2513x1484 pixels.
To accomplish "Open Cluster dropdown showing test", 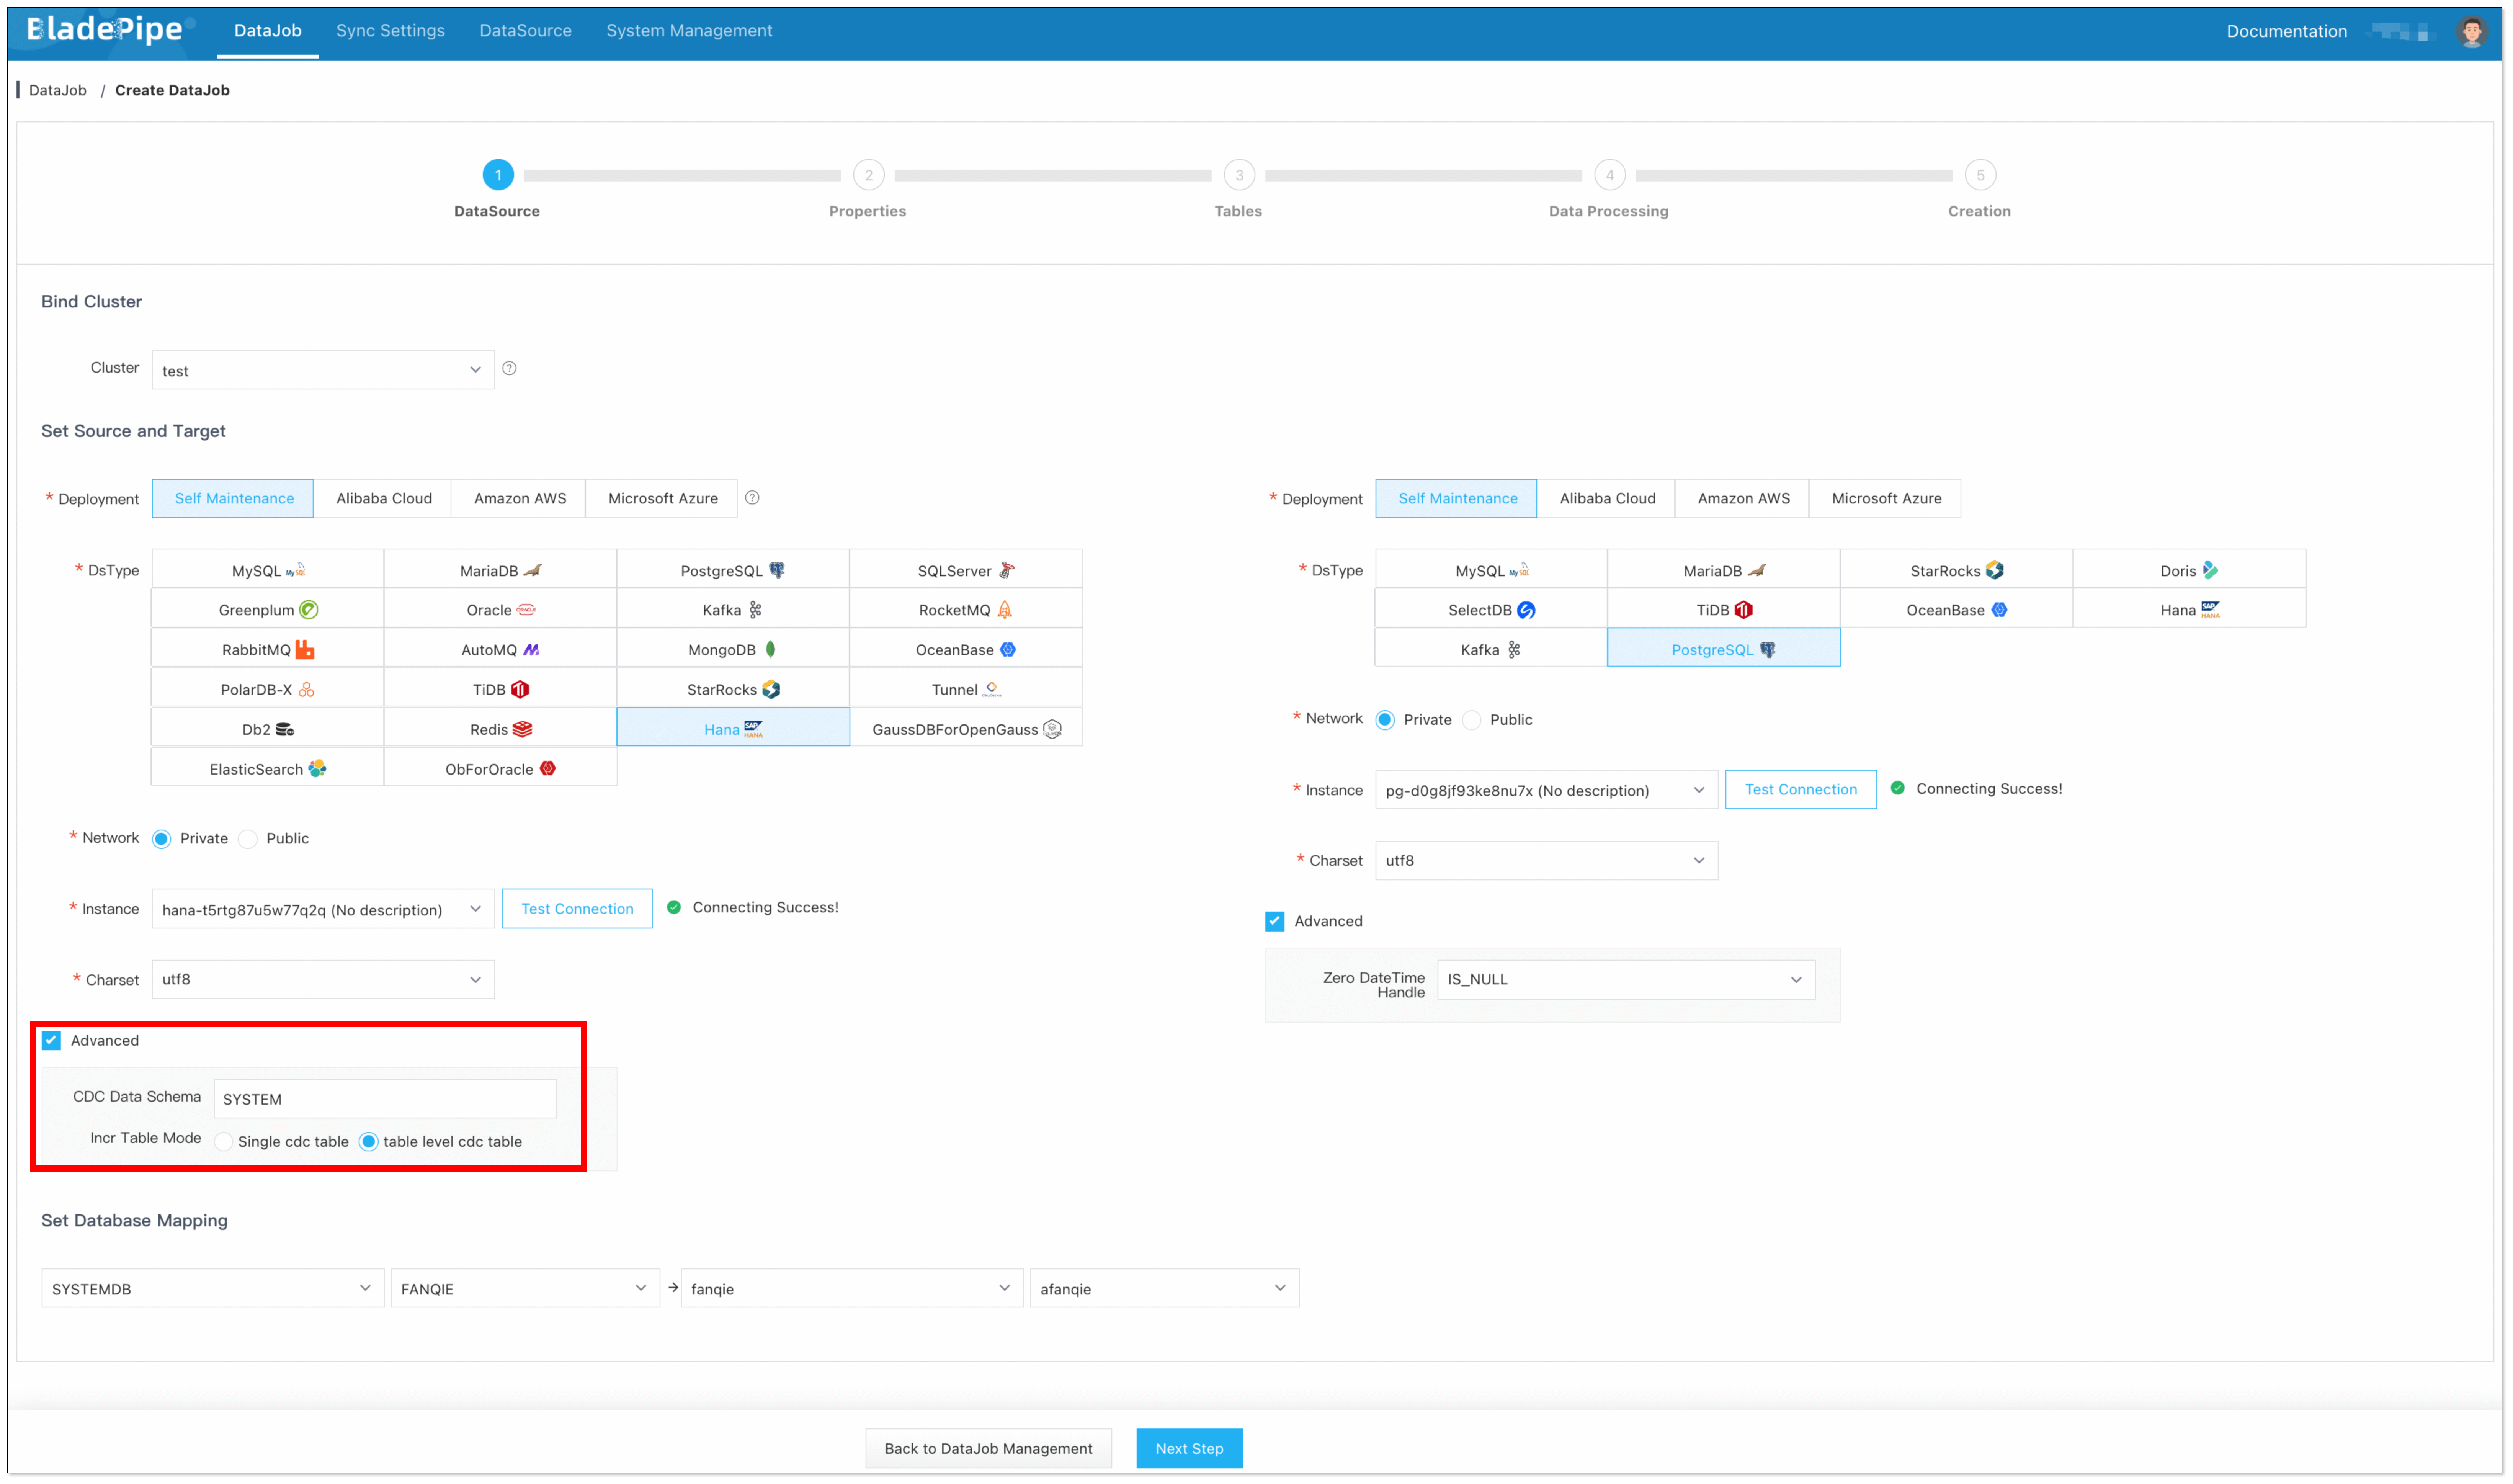I will tap(323, 370).
